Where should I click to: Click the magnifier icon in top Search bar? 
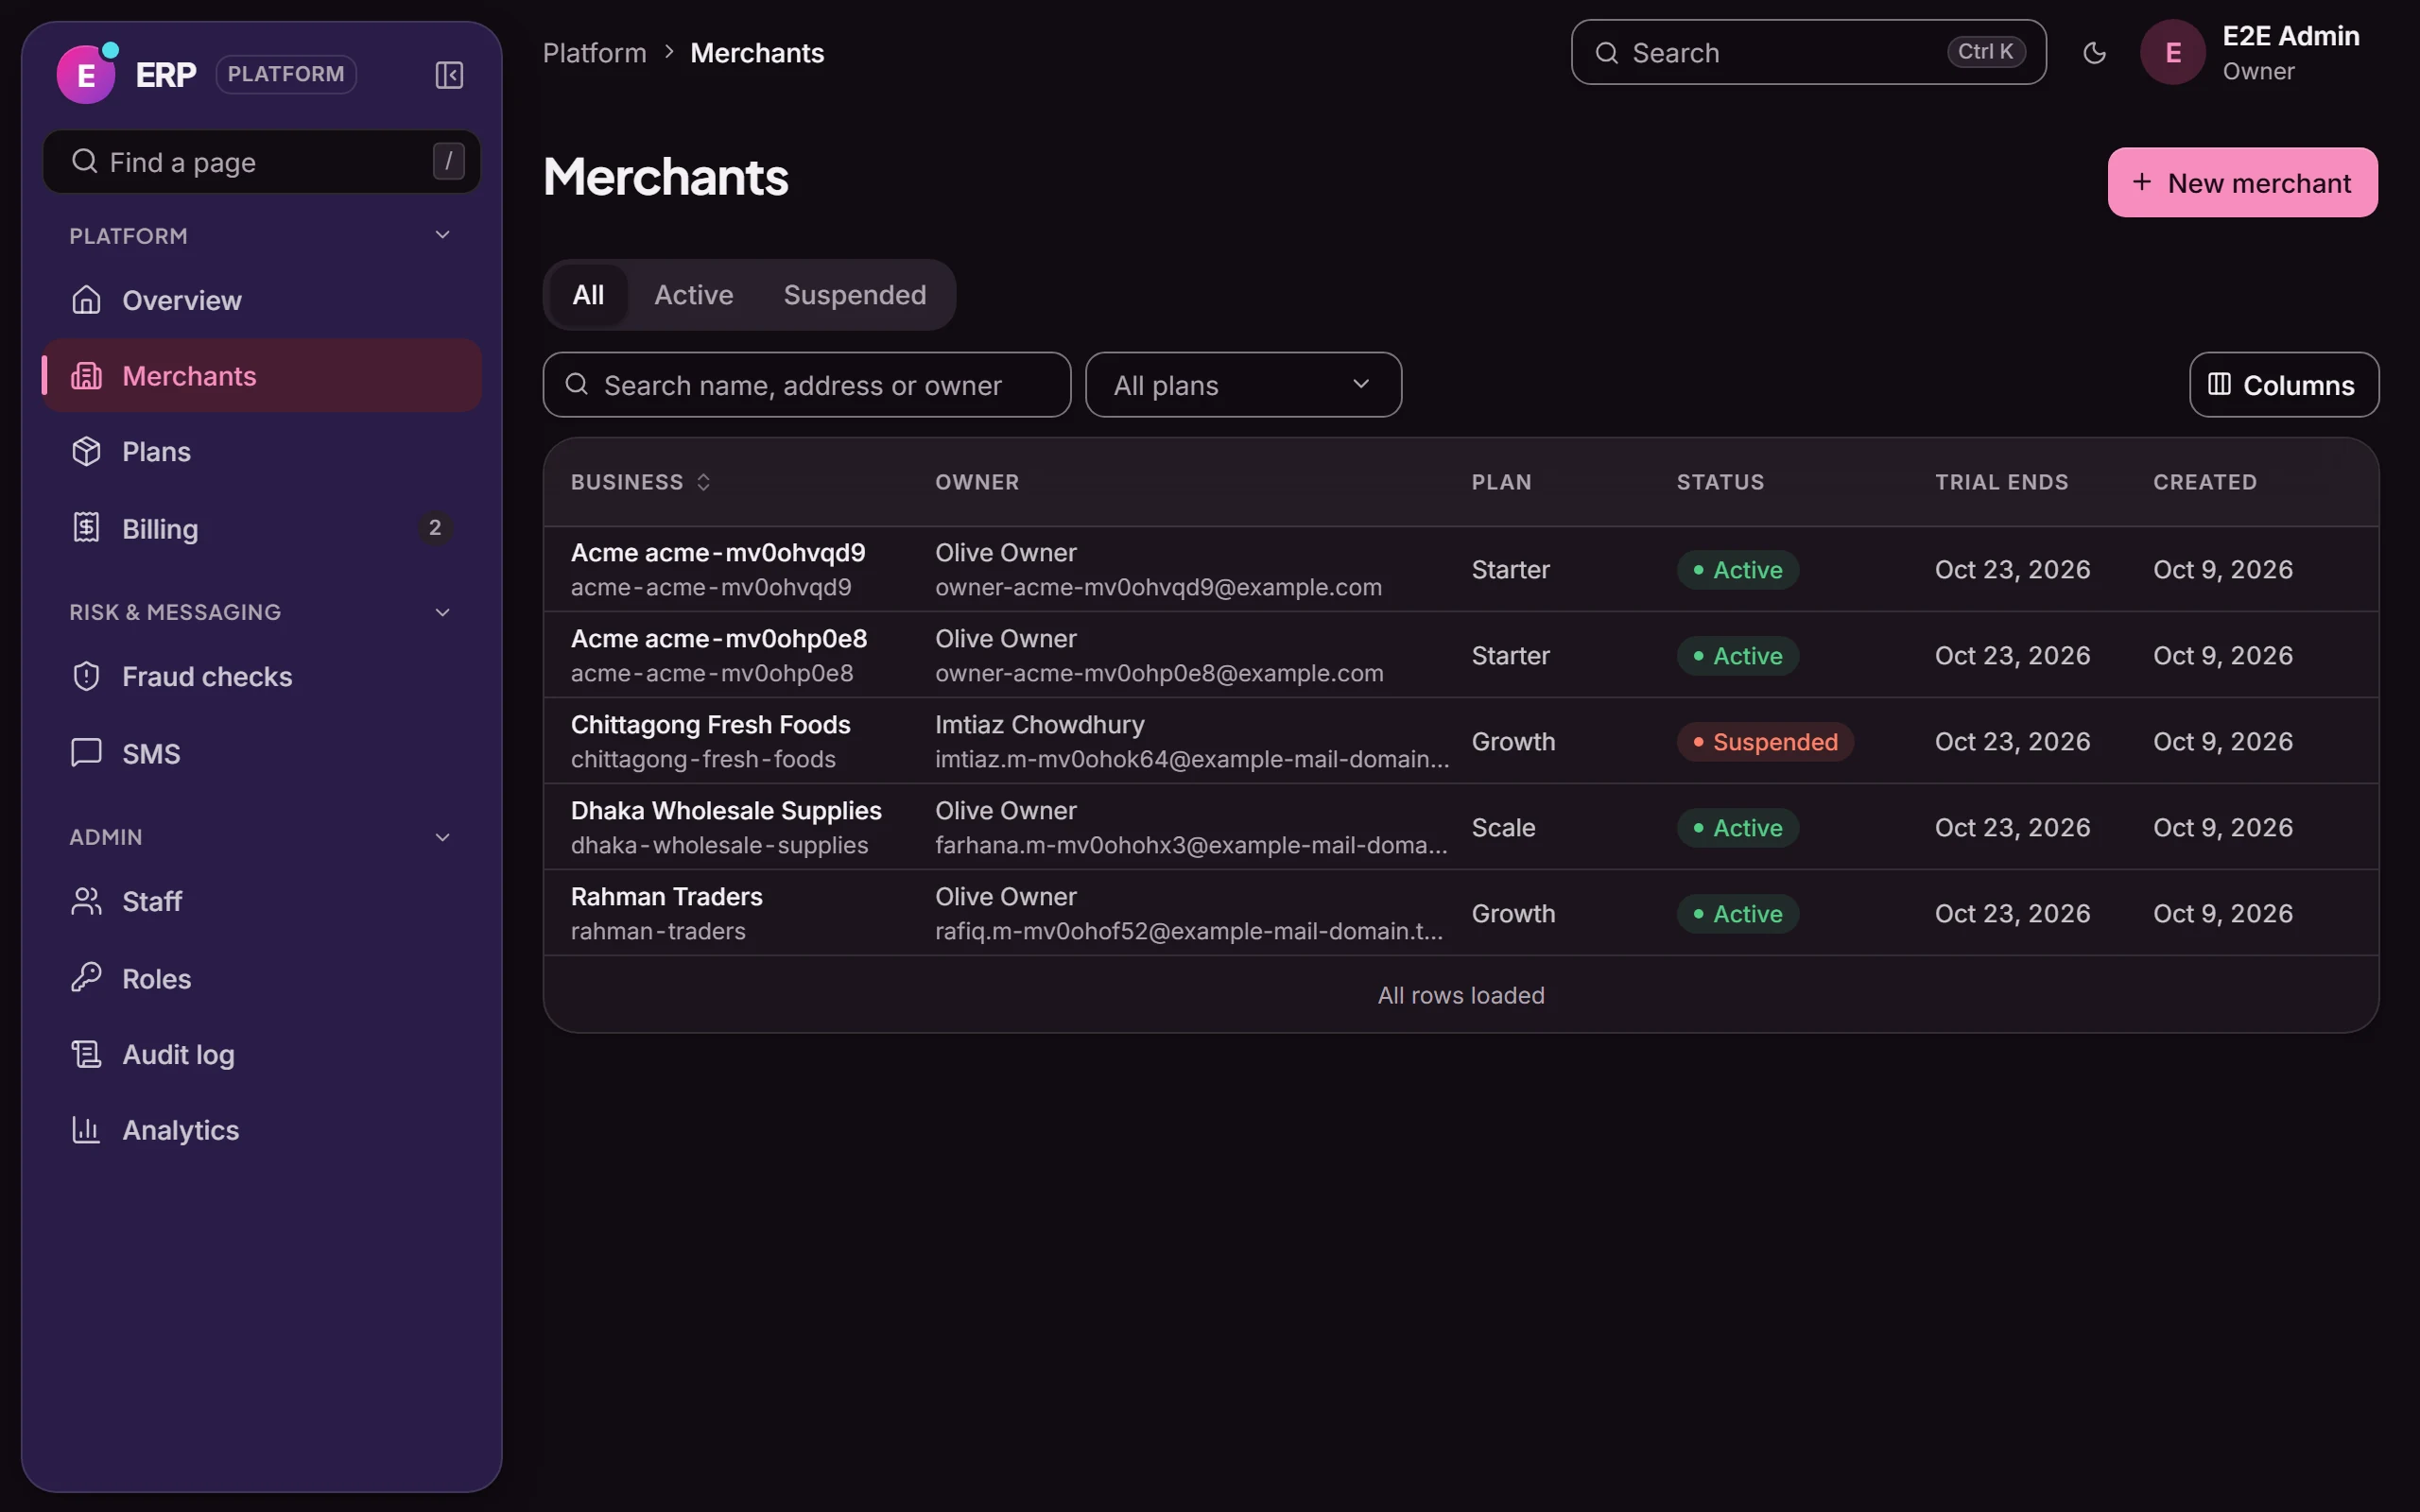pos(1607,53)
